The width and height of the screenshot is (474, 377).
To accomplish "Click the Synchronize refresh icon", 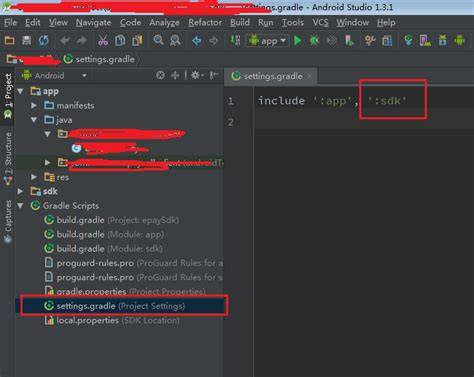I will pyautogui.click(x=43, y=41).
